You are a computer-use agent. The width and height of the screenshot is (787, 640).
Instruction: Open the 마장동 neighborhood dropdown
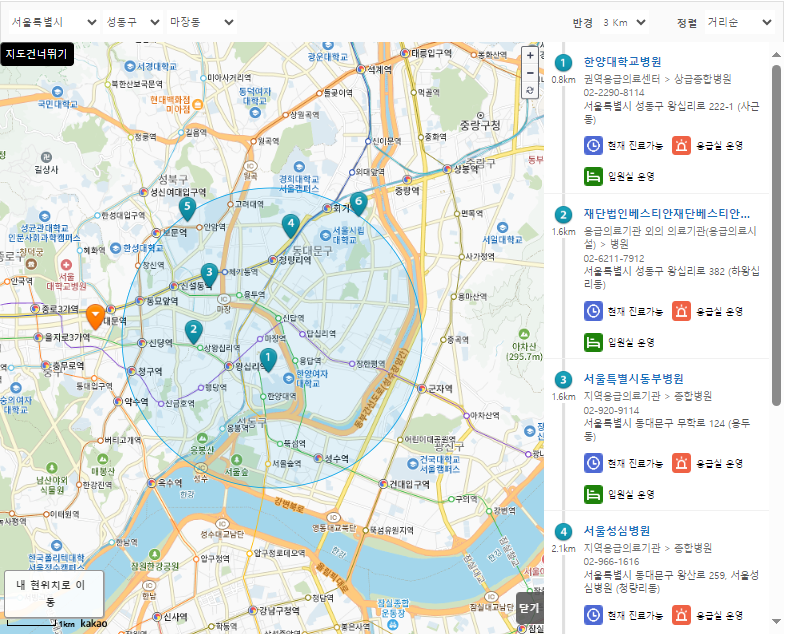[201, 22]
